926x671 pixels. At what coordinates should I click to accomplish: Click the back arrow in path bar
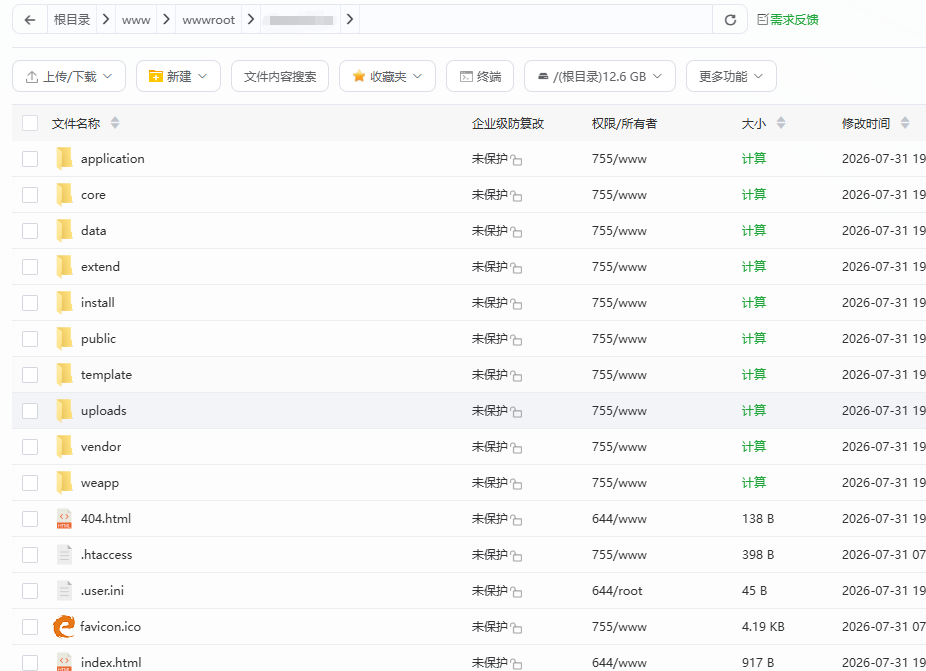pyautogui.click(x=30, y=19)
